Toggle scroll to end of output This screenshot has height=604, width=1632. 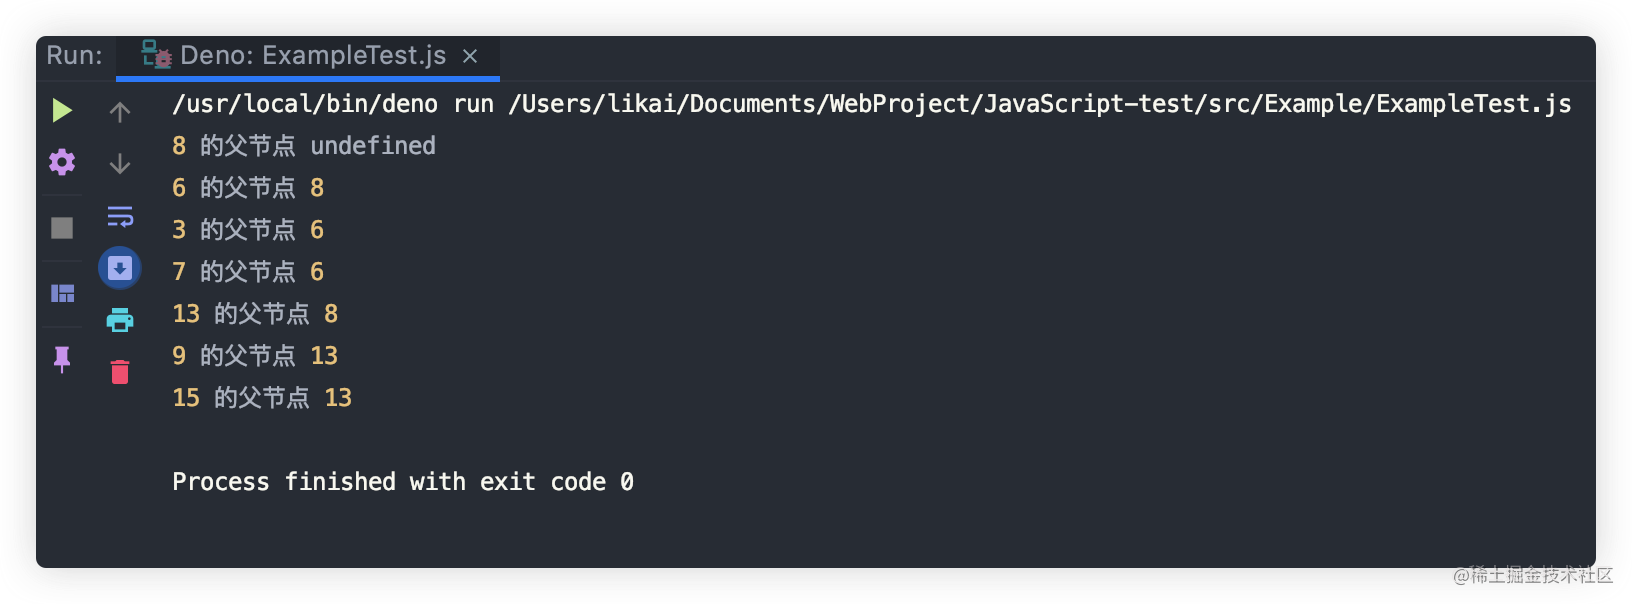pyautogui.click(x=120, y=268)
